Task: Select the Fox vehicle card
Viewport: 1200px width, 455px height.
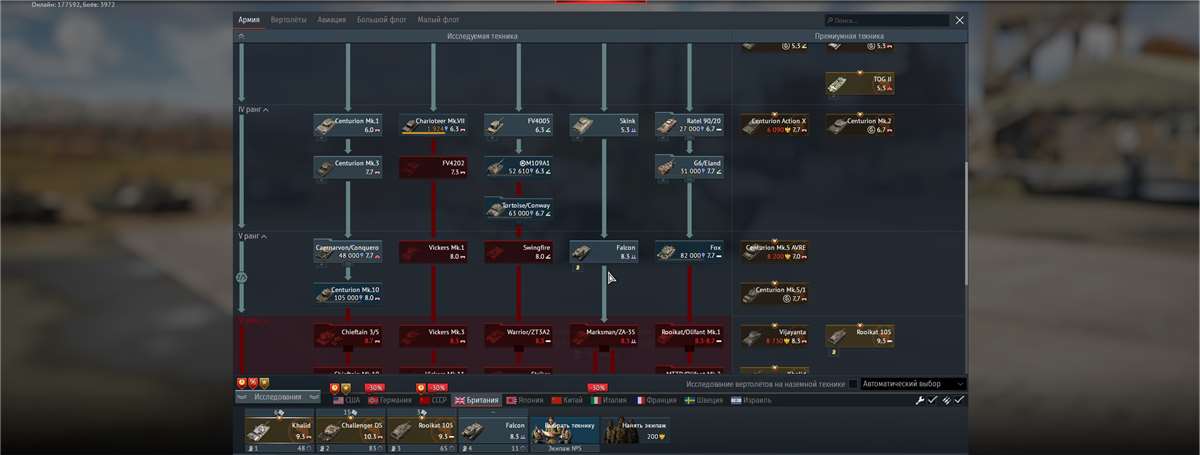Action: click(690, 252)
